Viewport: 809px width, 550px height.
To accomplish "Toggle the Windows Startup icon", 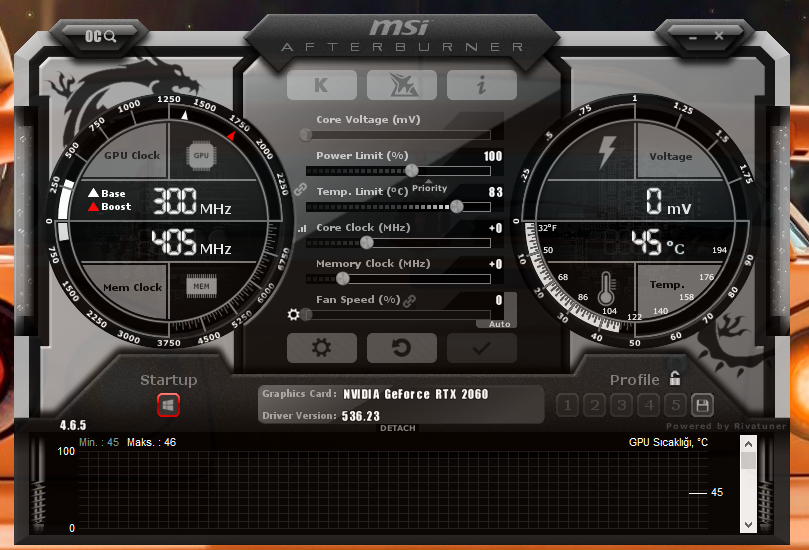I will coord(168,405).
